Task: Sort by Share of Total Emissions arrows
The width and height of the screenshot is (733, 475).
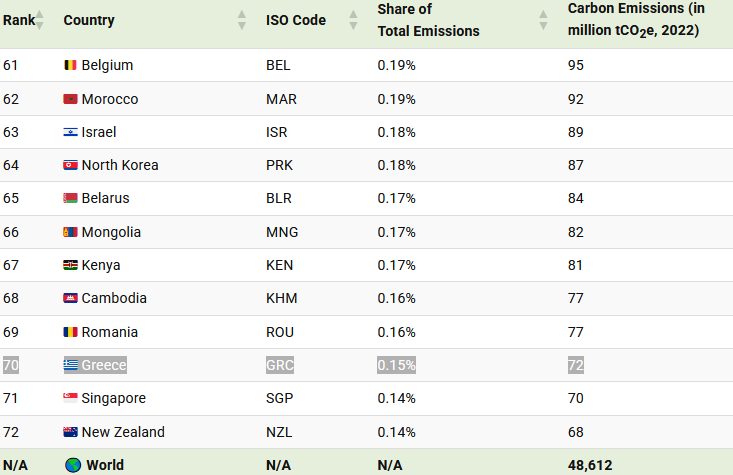Action: [543, 20]
